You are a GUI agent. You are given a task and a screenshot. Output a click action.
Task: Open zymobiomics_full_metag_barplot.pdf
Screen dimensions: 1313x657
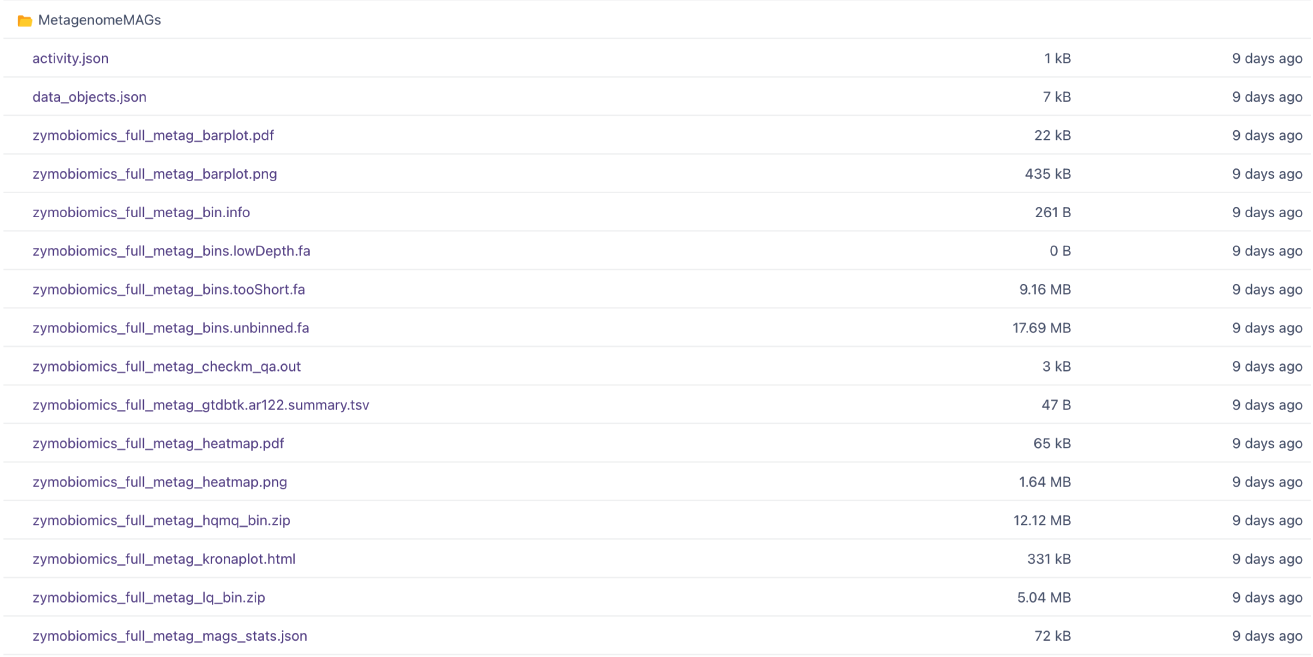tap(153, 136)
